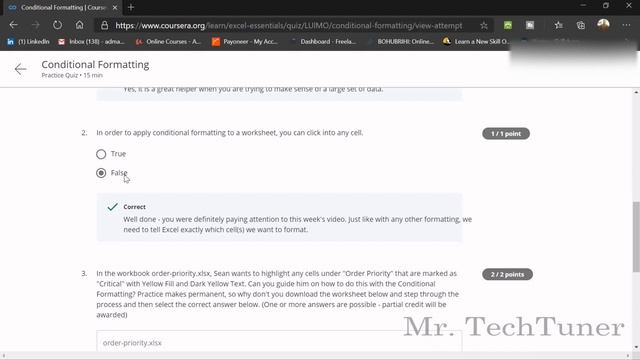
Task: Click the 2 / 2 points badge
Action: [507, 274]
